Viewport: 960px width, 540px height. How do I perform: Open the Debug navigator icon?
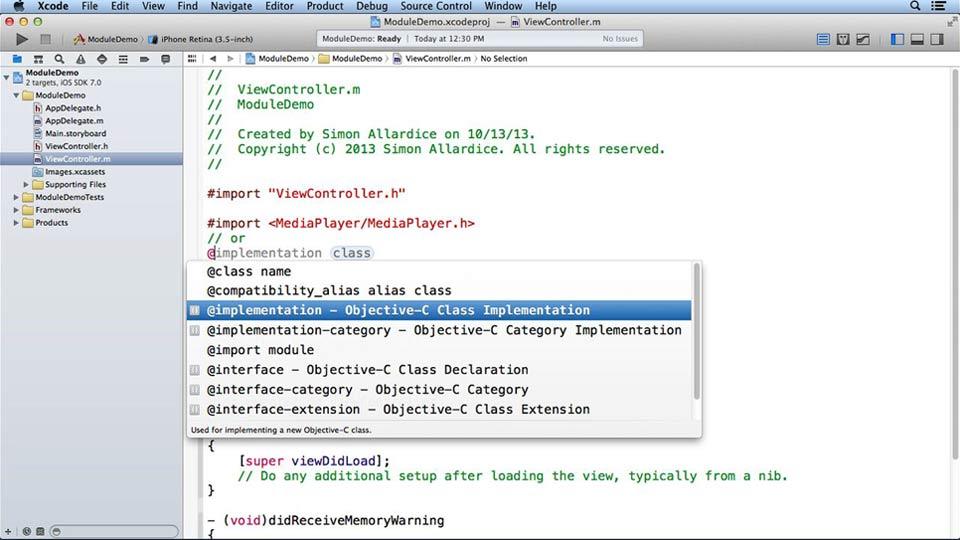pyautogui.click(x=123, y=59)
